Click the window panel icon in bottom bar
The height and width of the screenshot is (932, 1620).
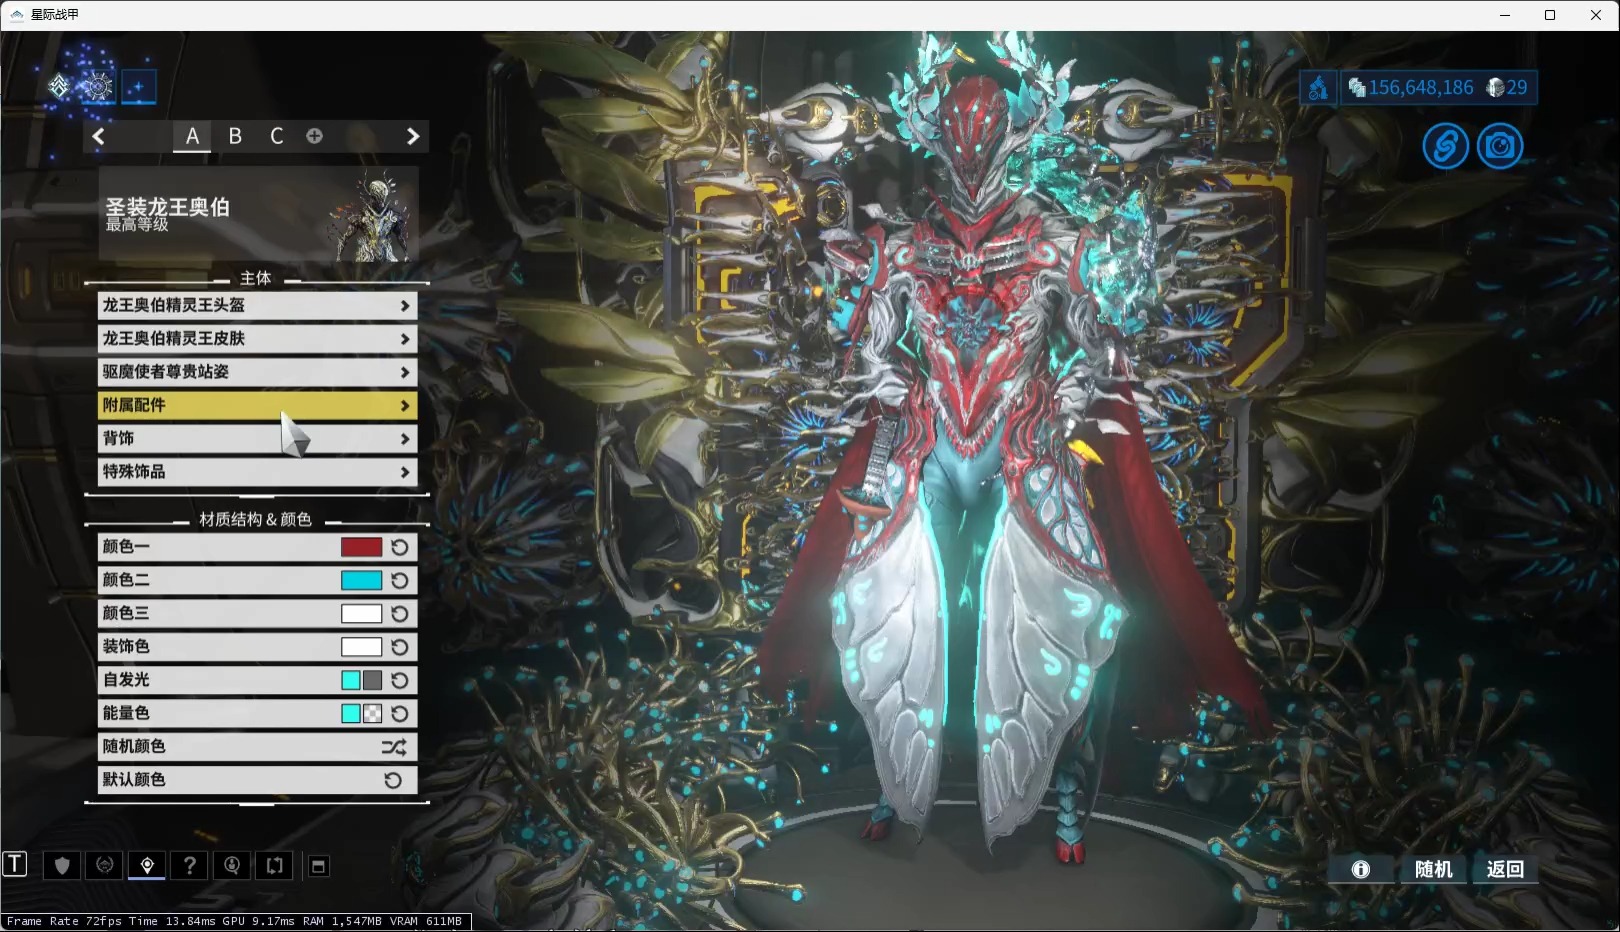pos(318,866)
